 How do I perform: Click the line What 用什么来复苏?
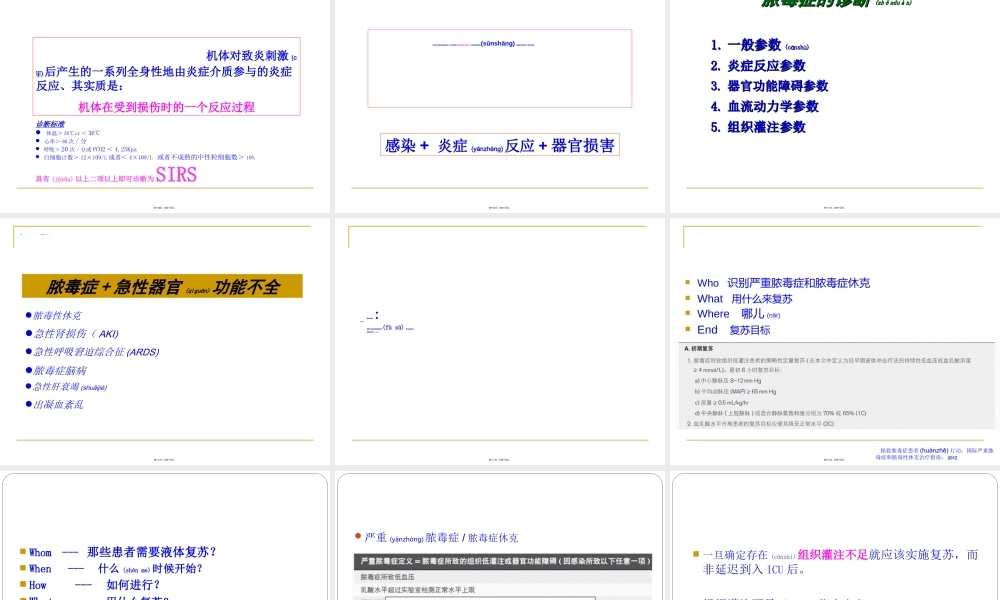[739, 298]
